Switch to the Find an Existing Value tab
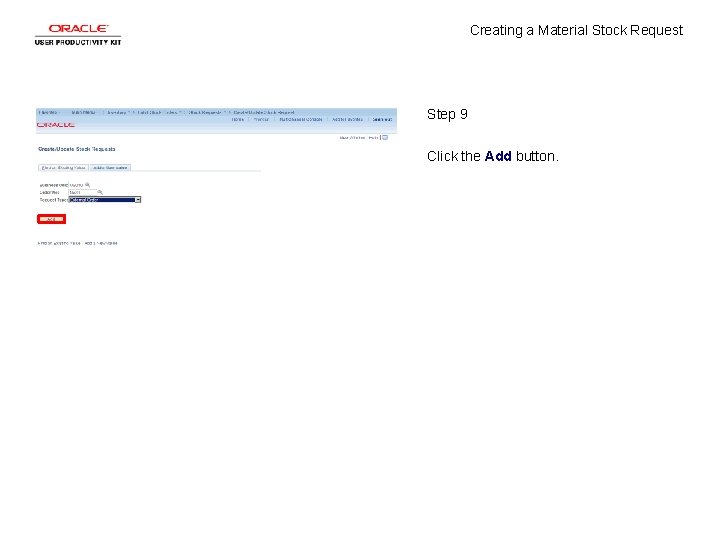 pos(63,168)
